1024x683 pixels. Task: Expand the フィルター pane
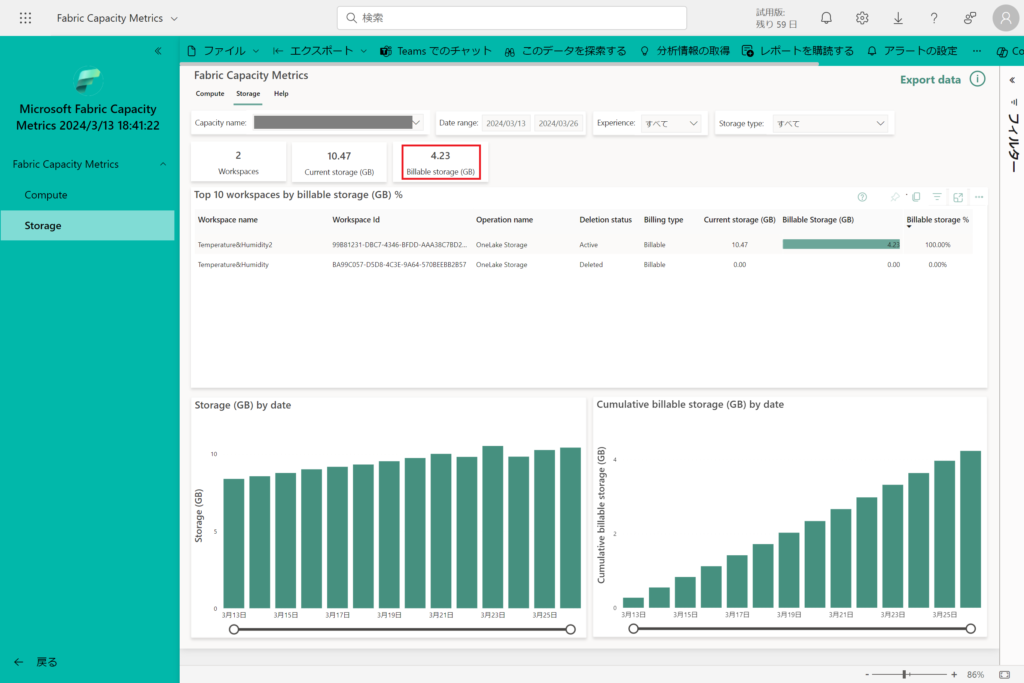tap(1012, 78)
